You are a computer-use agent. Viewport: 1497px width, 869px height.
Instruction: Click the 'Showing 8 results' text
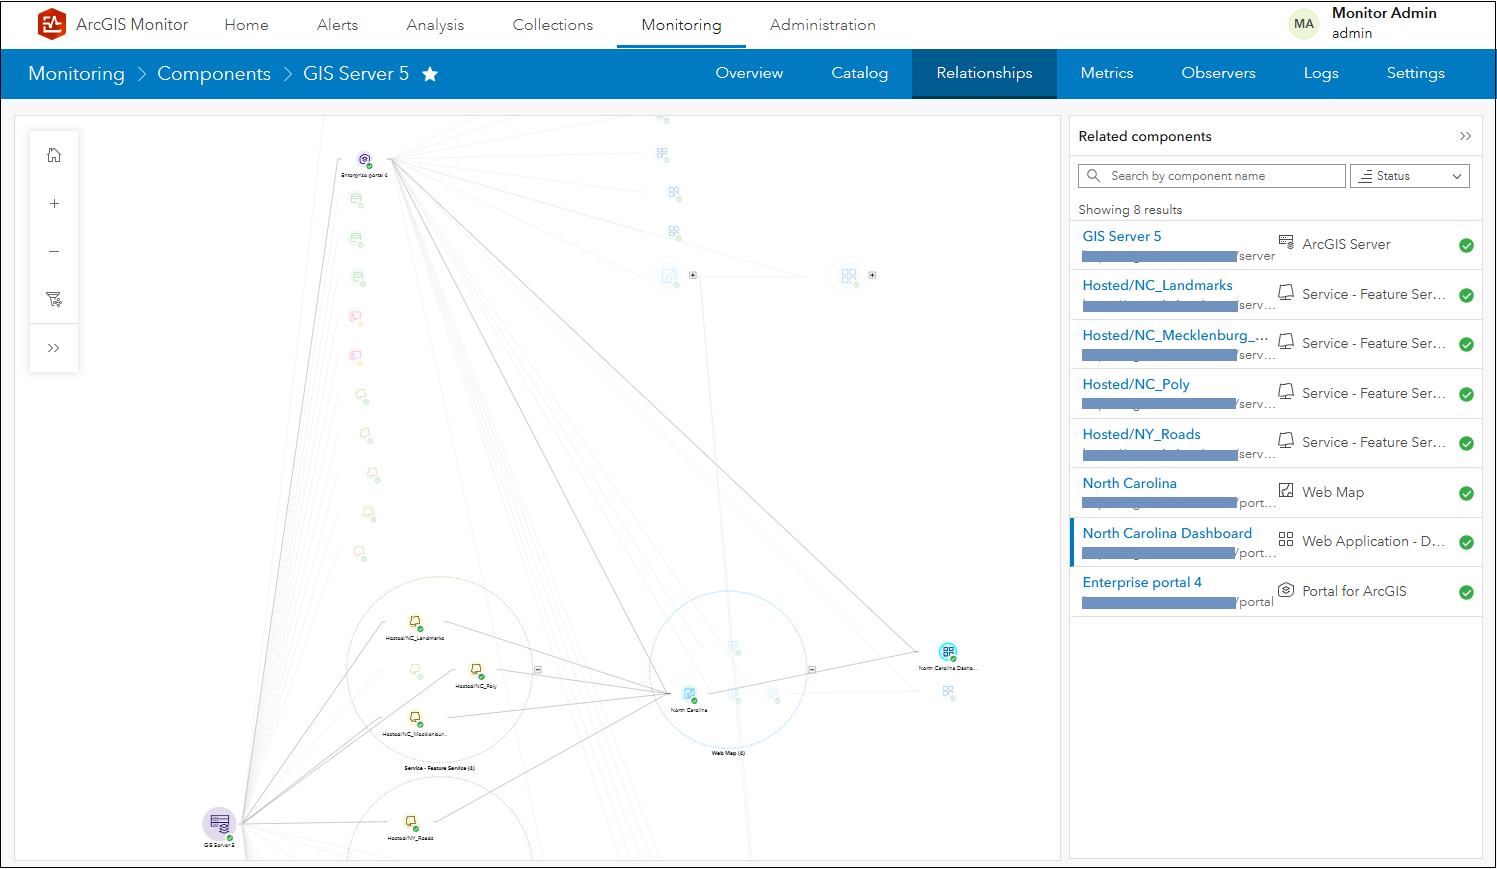point(1130,210)
